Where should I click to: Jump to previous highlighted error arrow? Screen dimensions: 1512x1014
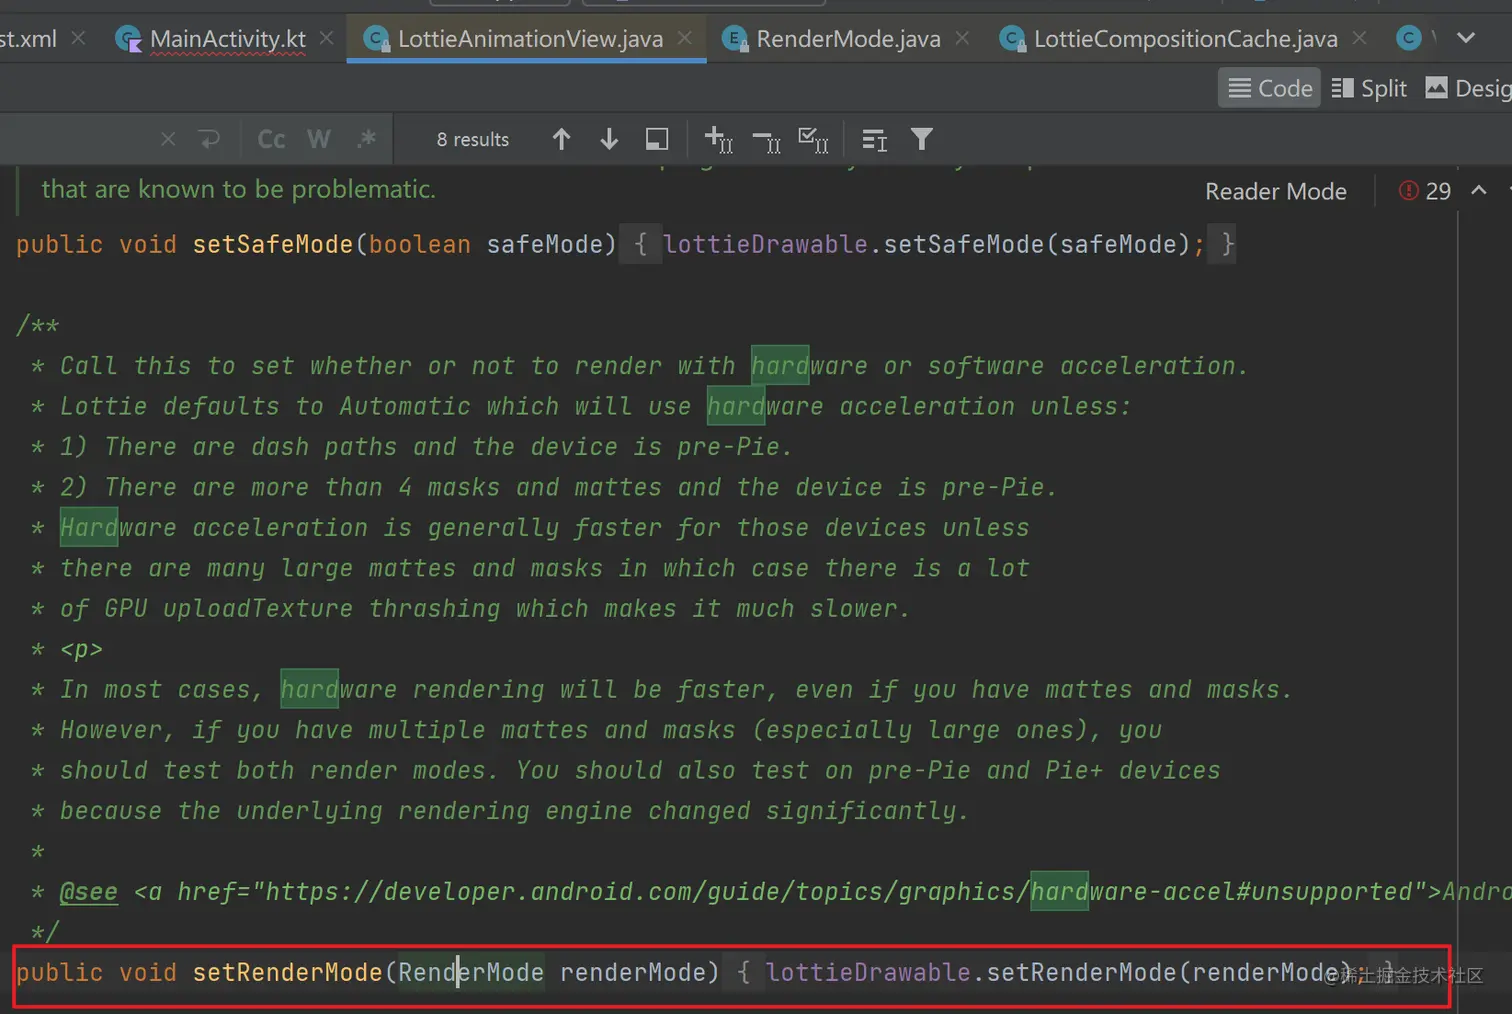(1479, 190)
